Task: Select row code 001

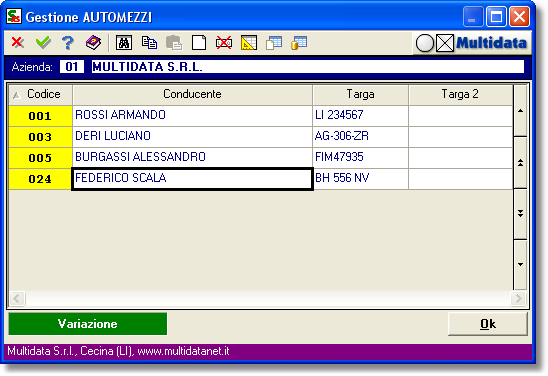Action: click(x=40, y=116)
